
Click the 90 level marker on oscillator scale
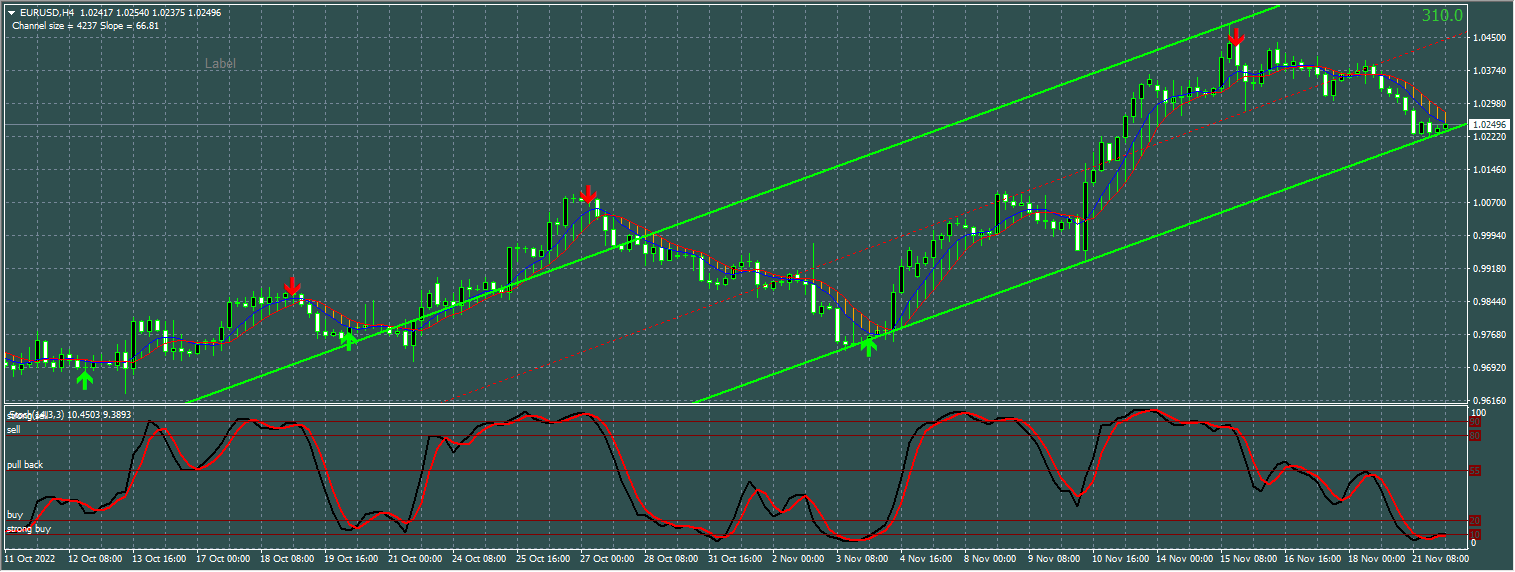(1475, 423)
